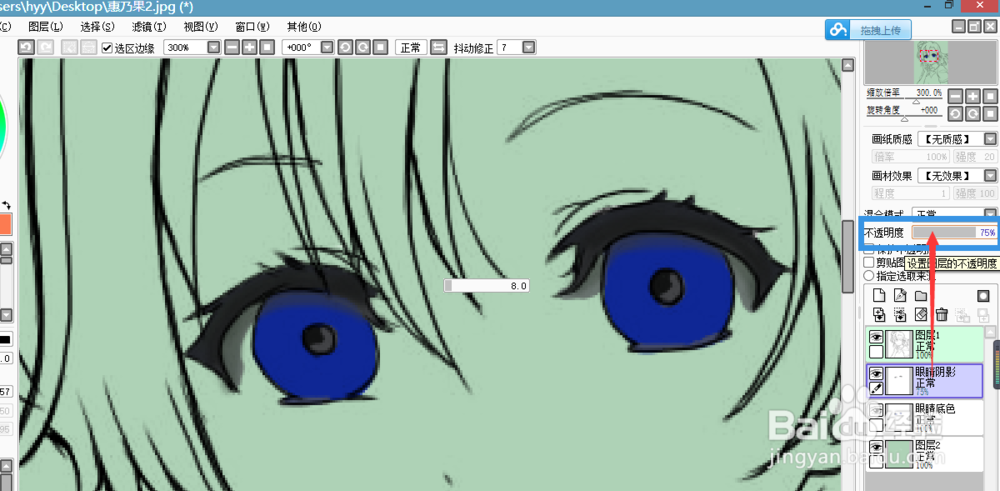Create a new layer folder
This screenshot has height=491, width=1000.
(x=920, y=296)
